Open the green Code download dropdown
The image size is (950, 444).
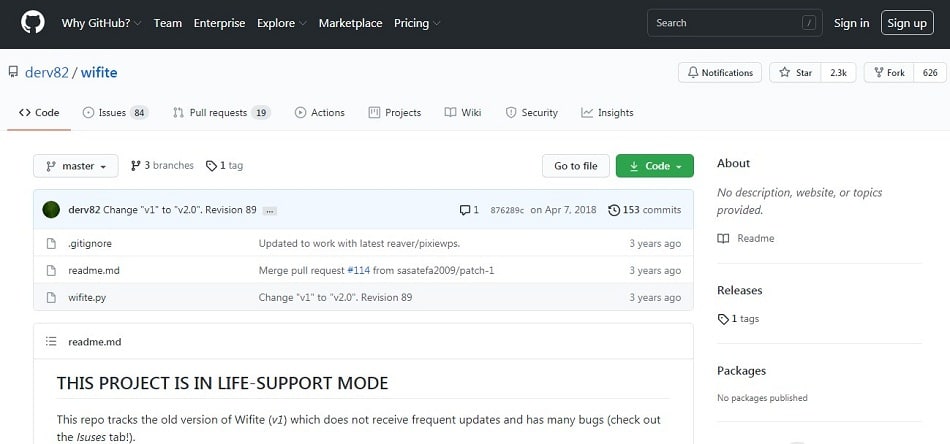[655, 166]
